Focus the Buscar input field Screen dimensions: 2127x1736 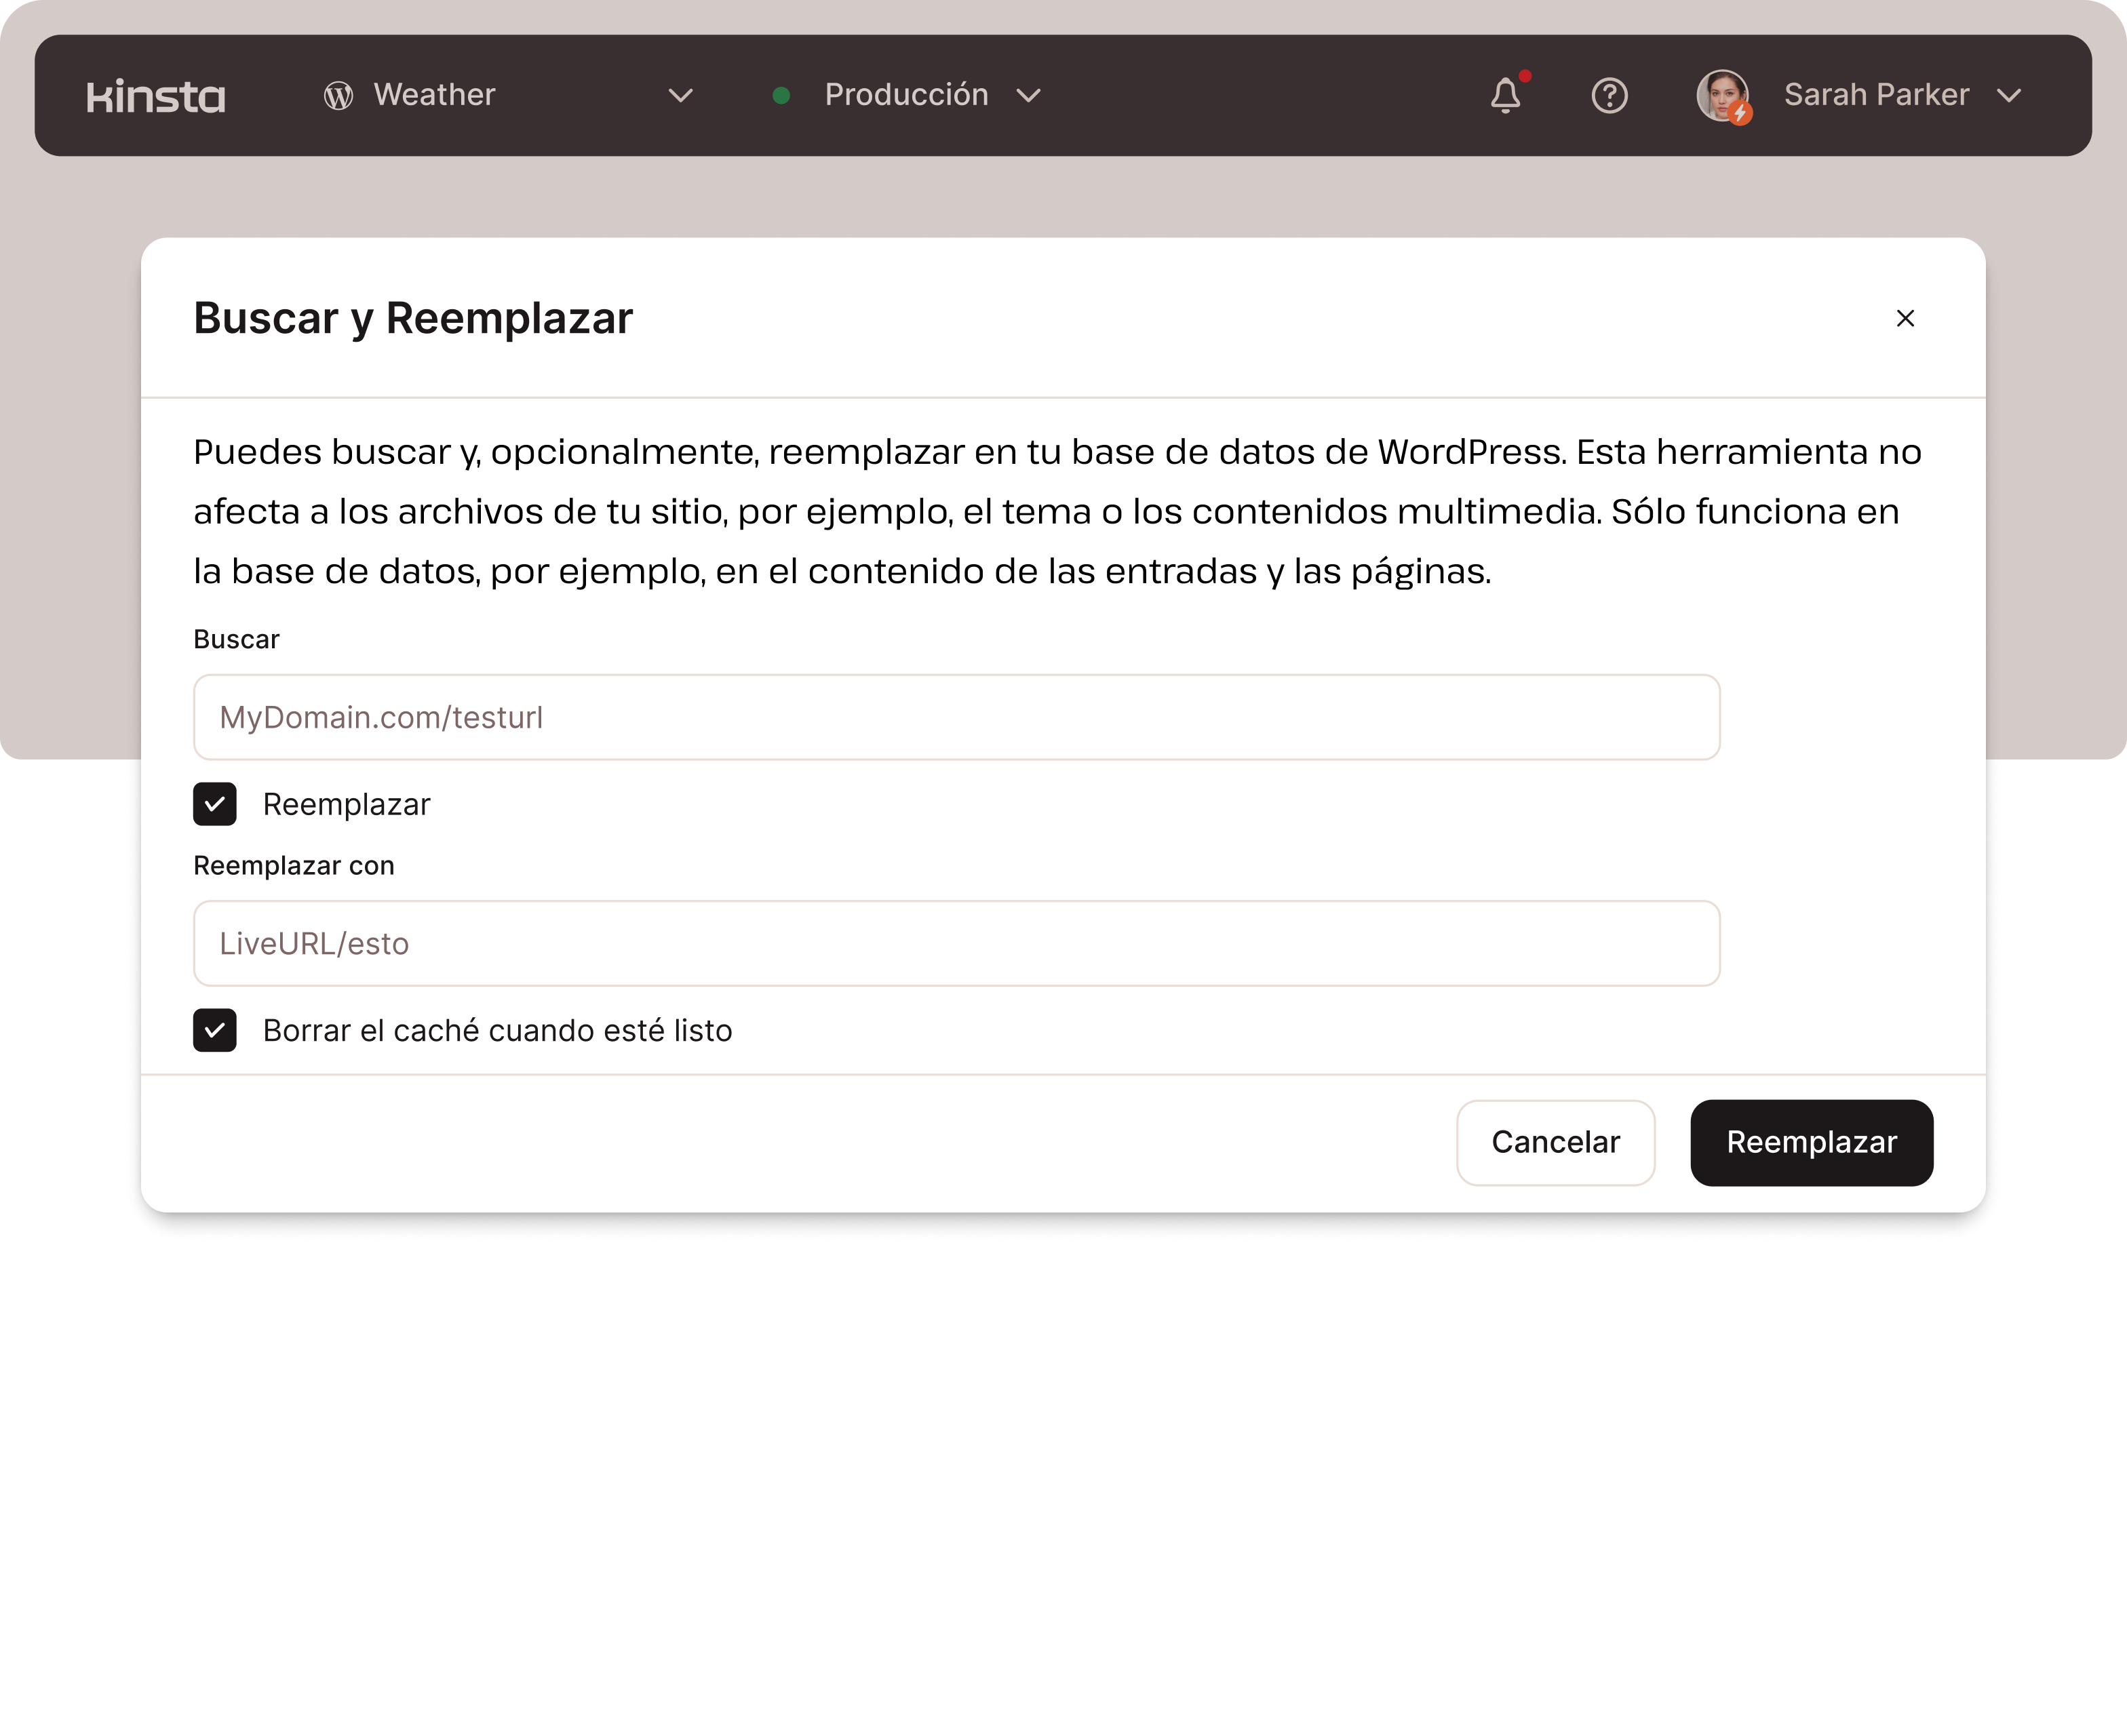[956, 717]
